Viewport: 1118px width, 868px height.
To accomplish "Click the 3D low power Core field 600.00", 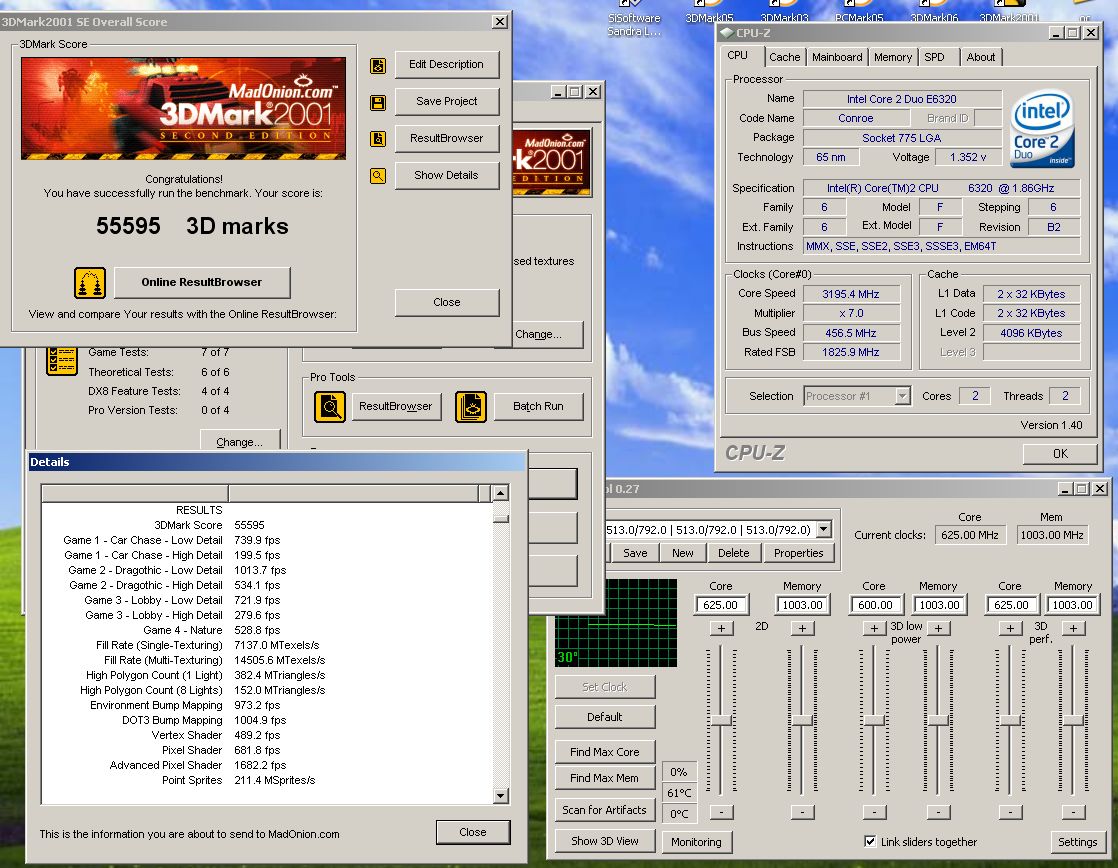I will point(875,605).
